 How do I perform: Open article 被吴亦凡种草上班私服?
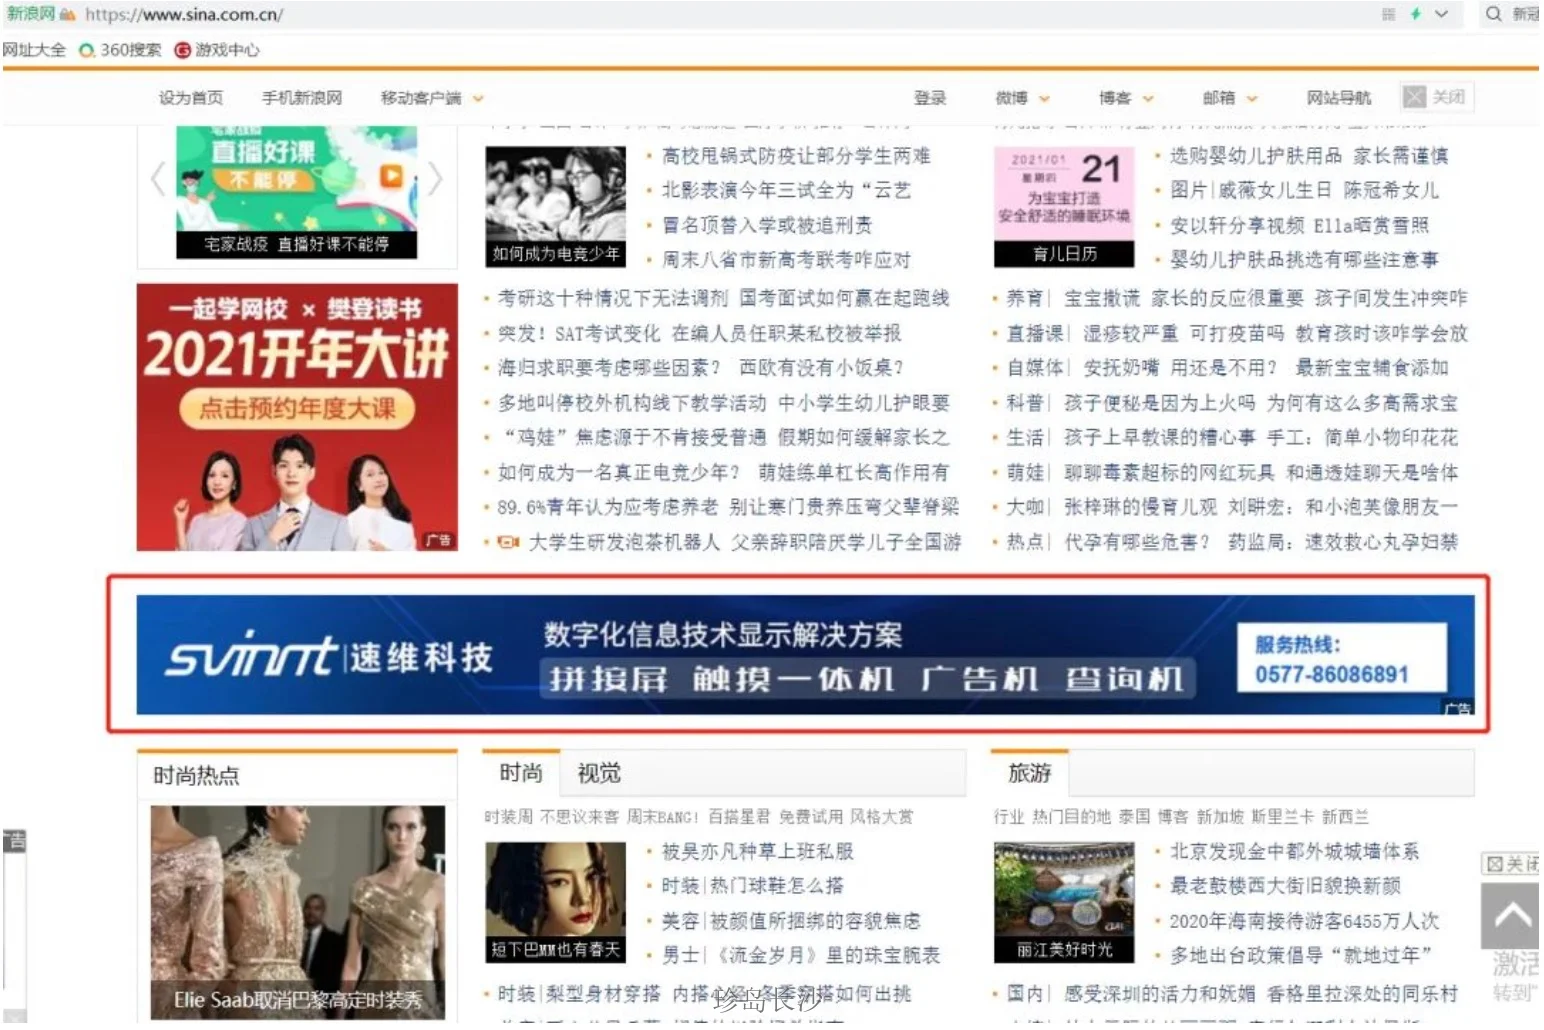click(x=758, y=852)
